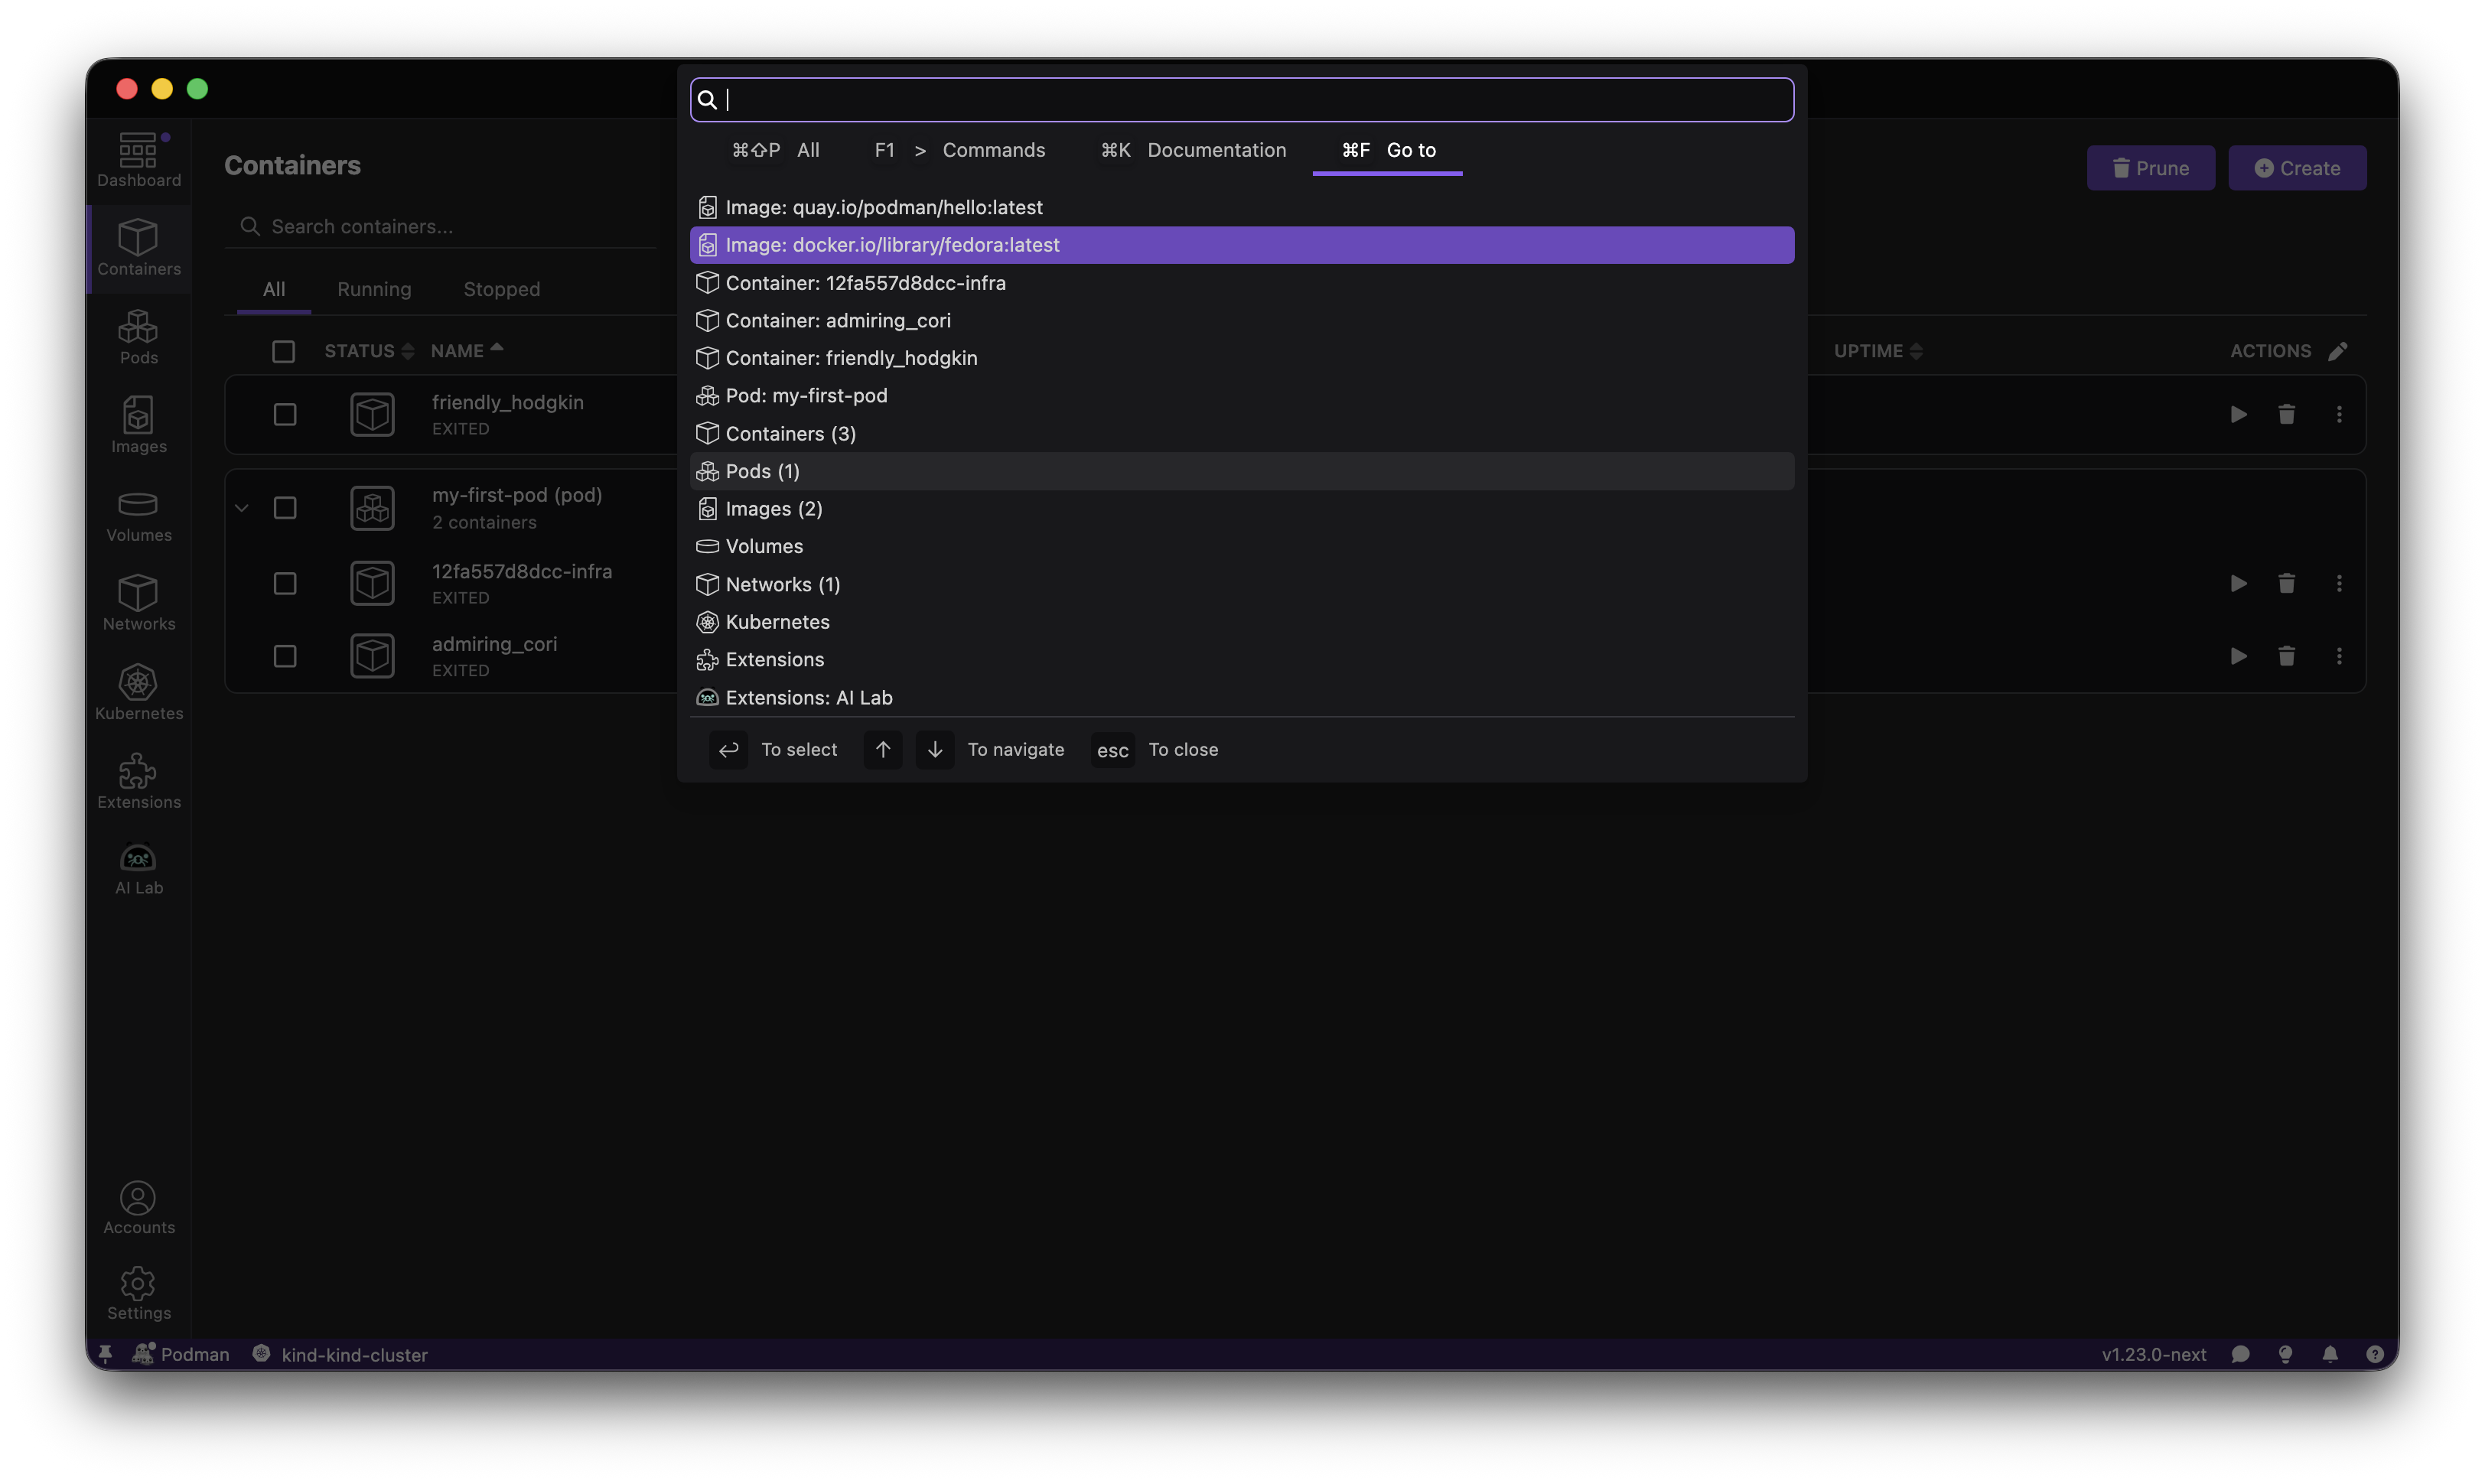Viewport: 2485px width, 1484px height.
Task: Click the command palette search field
Action: pos(1240,100)
